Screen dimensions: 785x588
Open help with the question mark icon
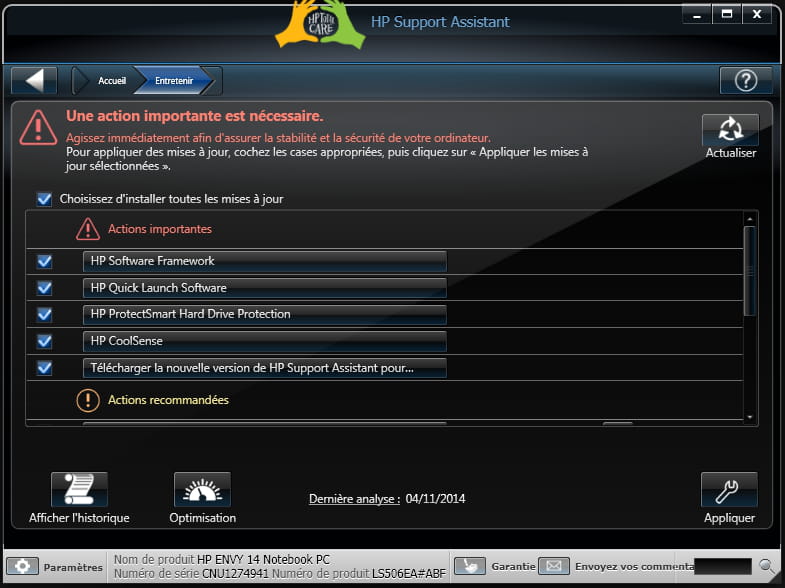pyautogui.click(x=745, y=81)
